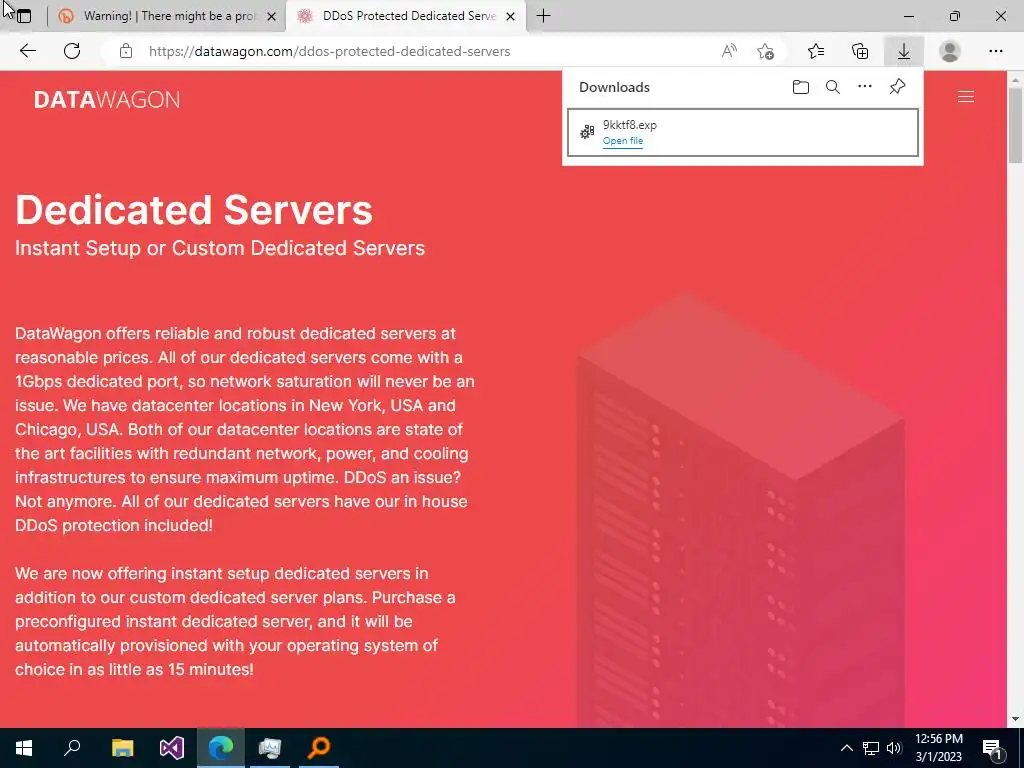1024x768 pixels.
Task: Click the Read aloud icon
Action: coord(729,51)
